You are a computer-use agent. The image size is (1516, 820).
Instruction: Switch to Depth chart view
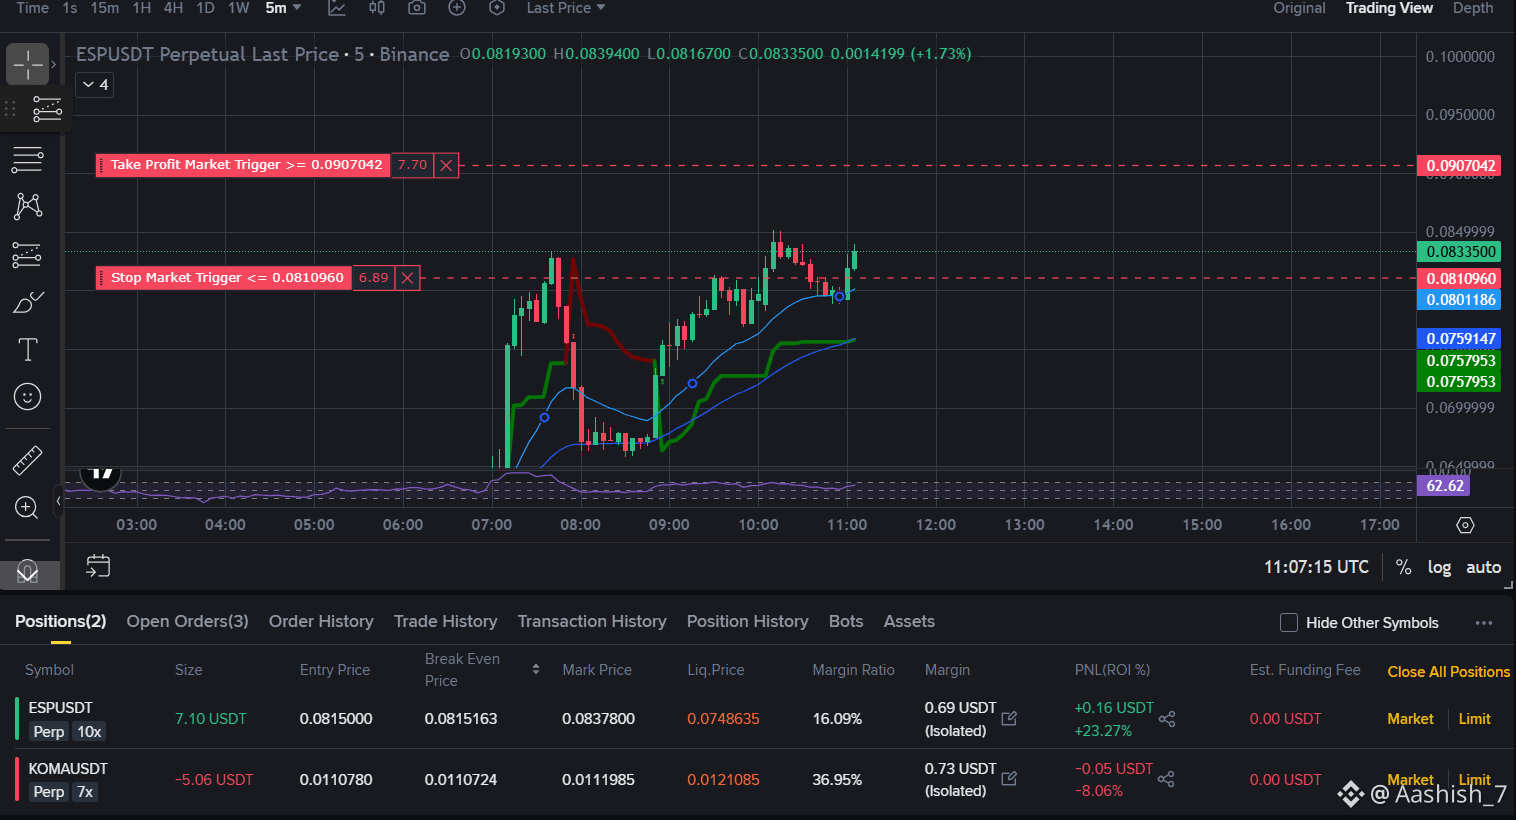[x=1473, y=8]
